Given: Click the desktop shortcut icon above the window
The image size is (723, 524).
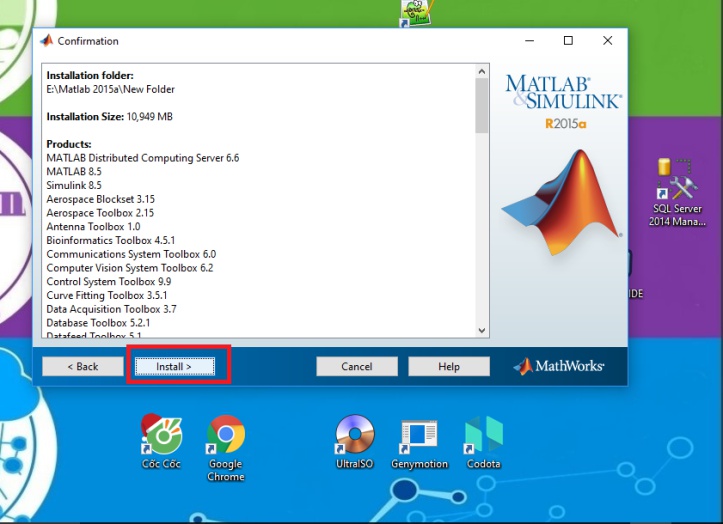Looking at the screenshot, I should pos(416,13).
